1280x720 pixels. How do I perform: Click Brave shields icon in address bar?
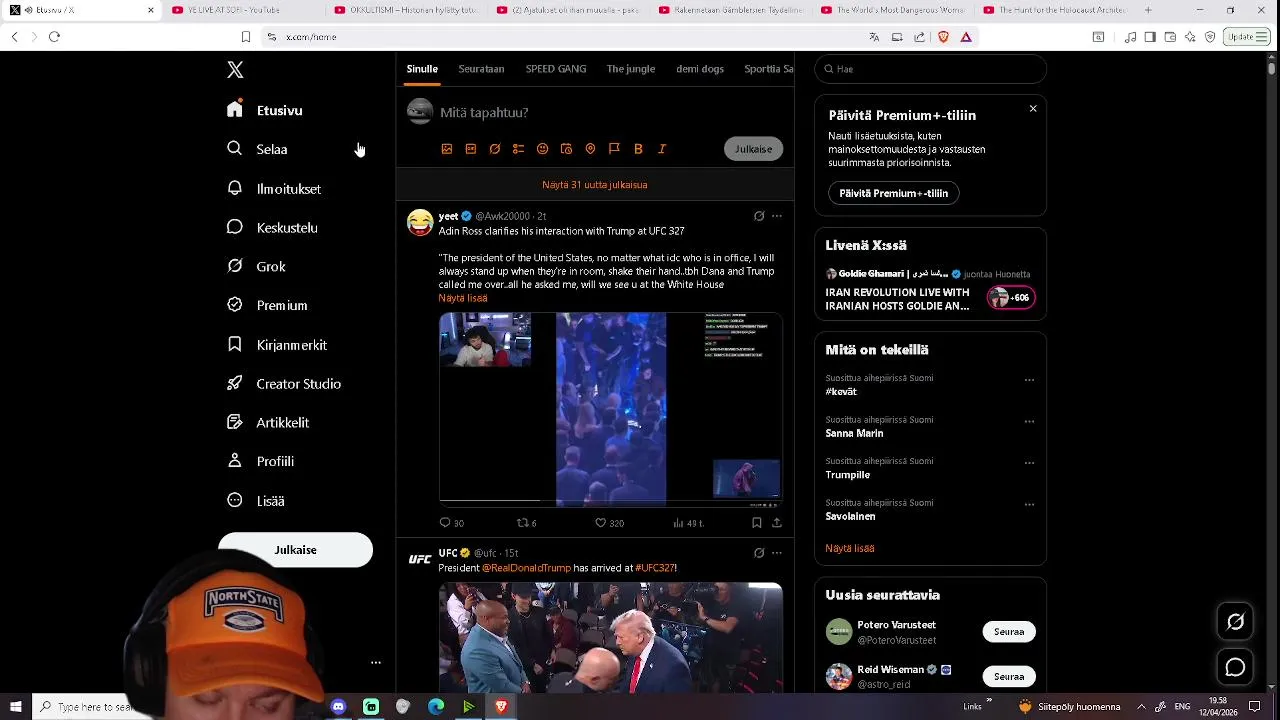pos(943,37)
